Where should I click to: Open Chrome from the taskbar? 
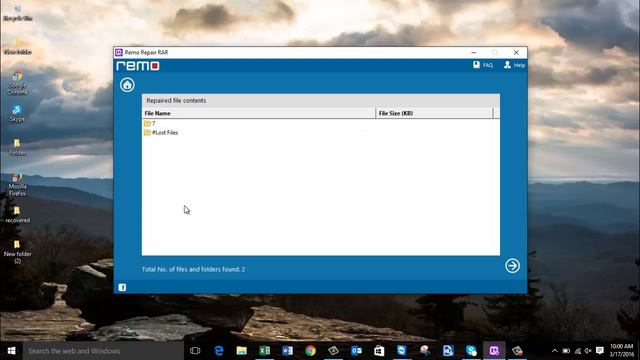(310, 351)
